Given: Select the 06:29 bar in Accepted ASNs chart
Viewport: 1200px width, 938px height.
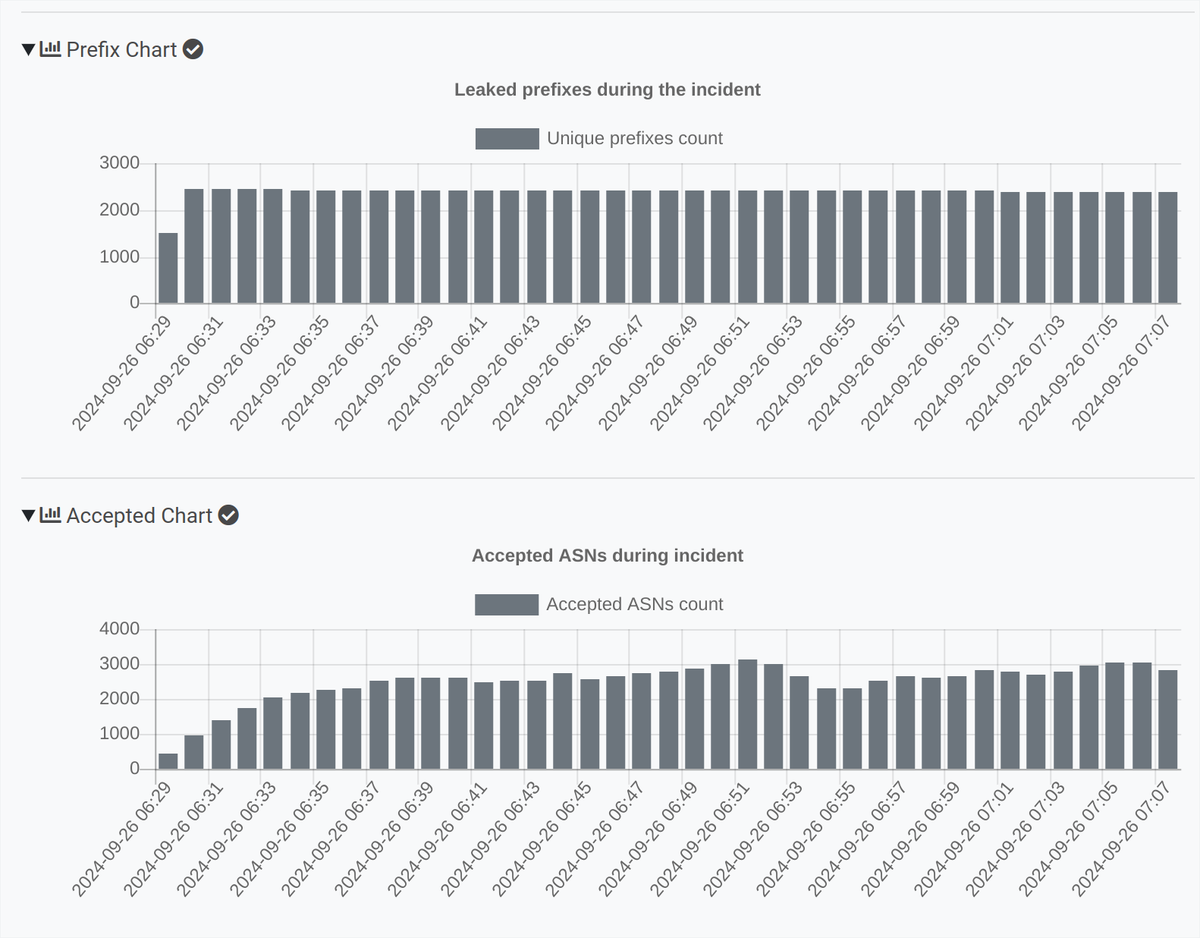Looking at the screenshot, I should 168,761.
